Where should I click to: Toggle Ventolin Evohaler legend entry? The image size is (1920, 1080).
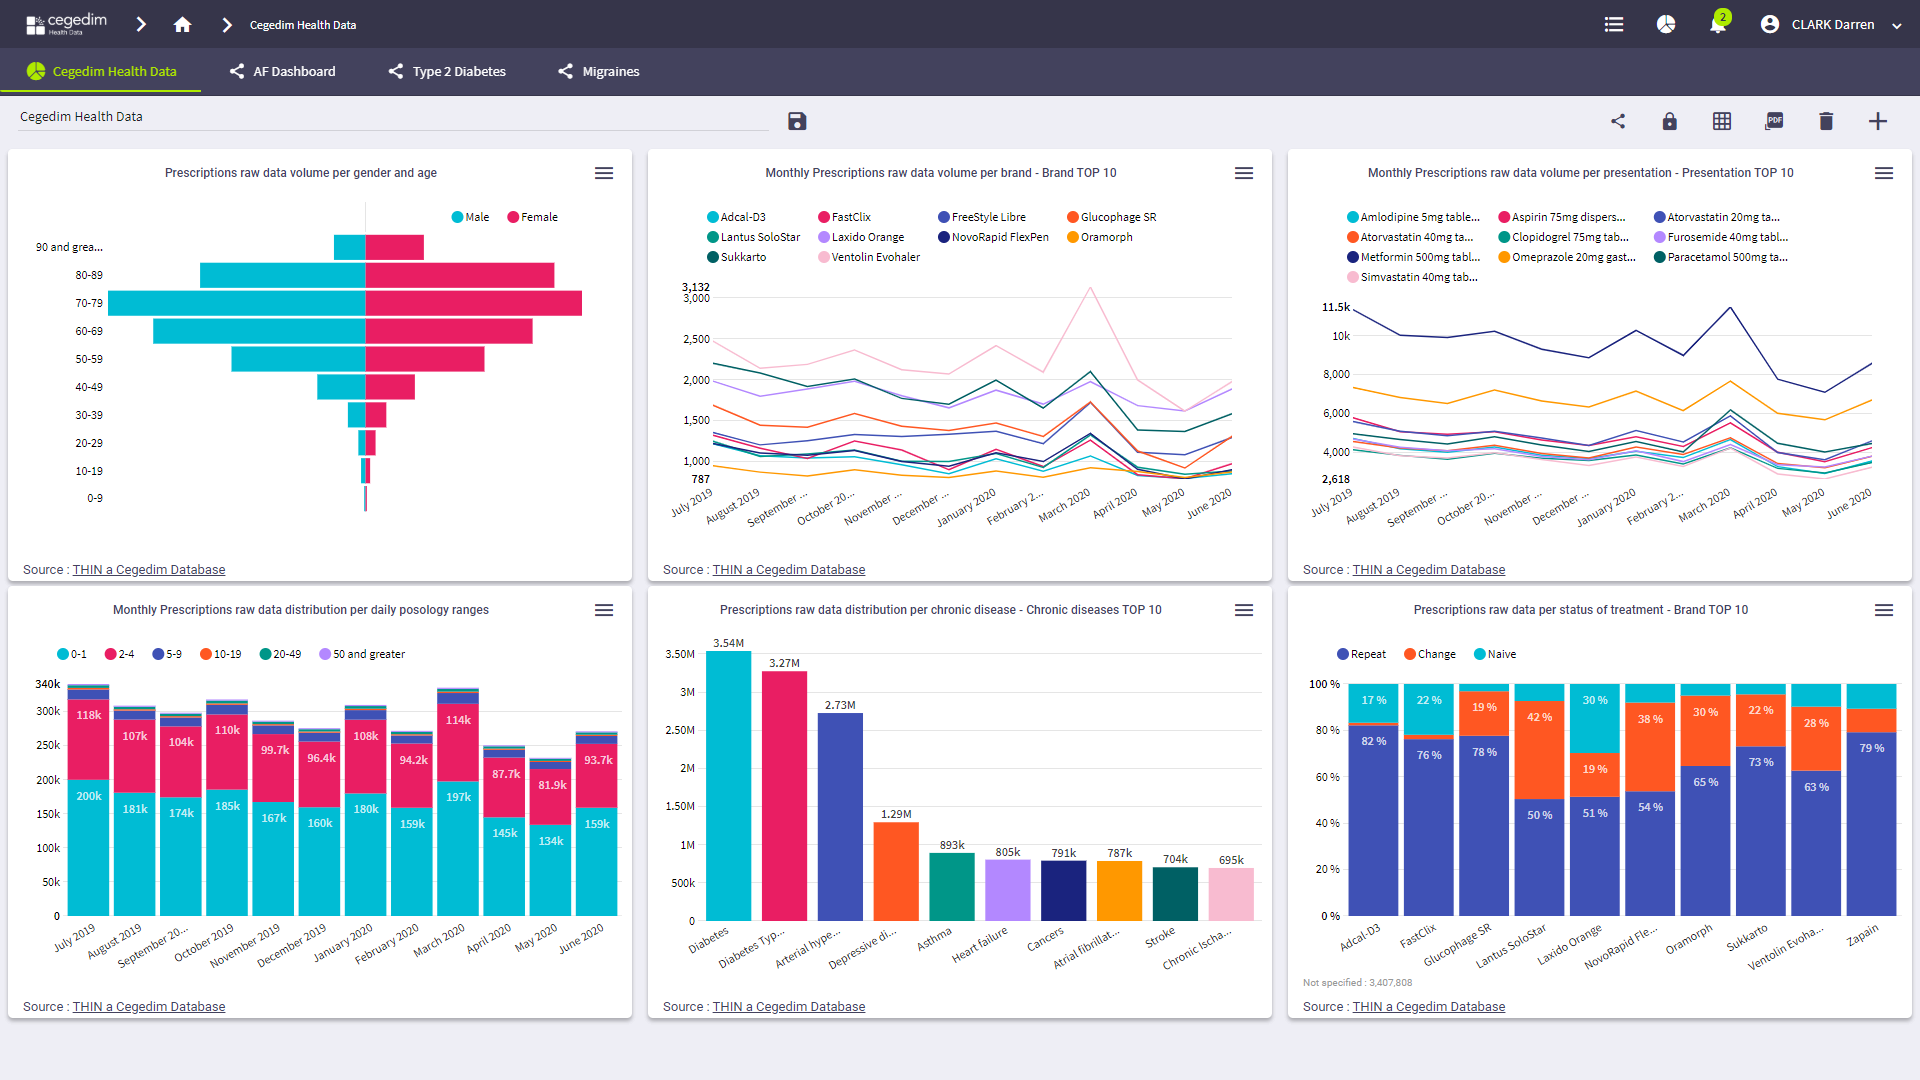[869, 257]
